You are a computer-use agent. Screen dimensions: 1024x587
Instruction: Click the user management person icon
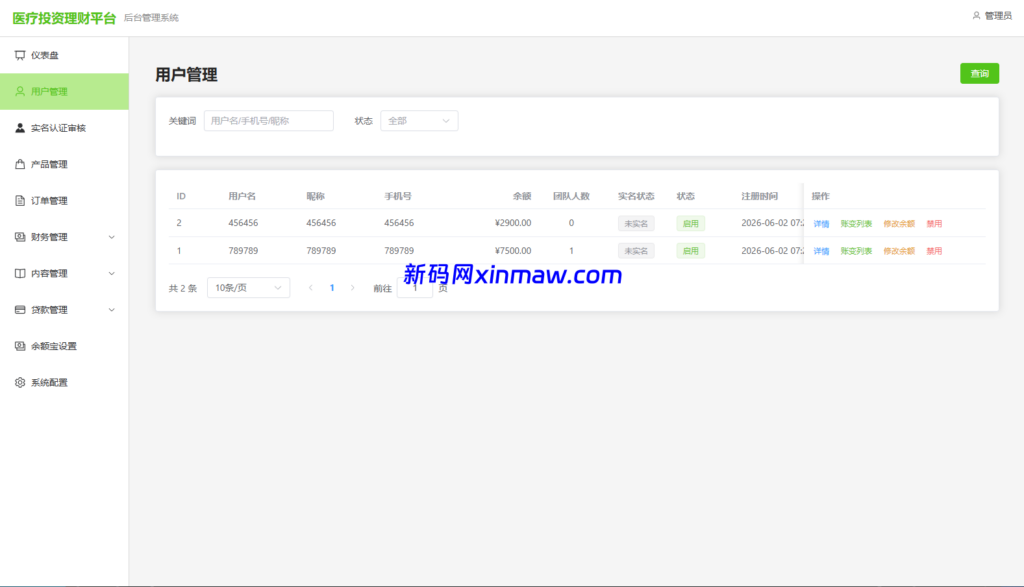(x=20, y=91)
